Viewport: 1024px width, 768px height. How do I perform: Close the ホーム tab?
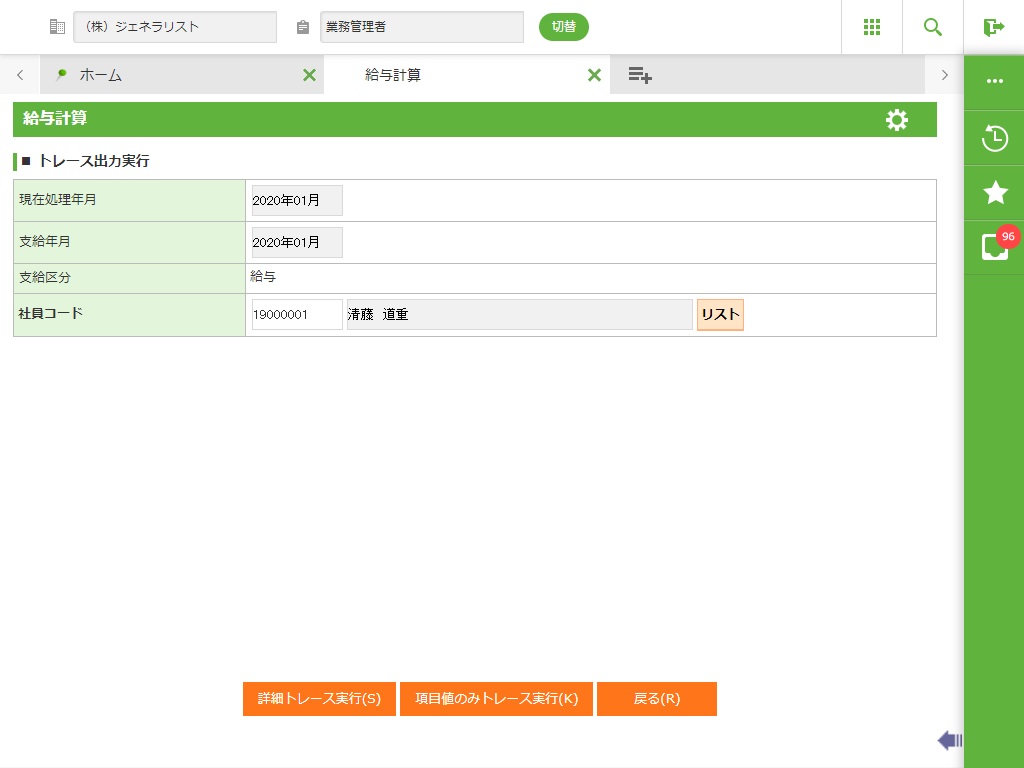click(x=309, y=75)
